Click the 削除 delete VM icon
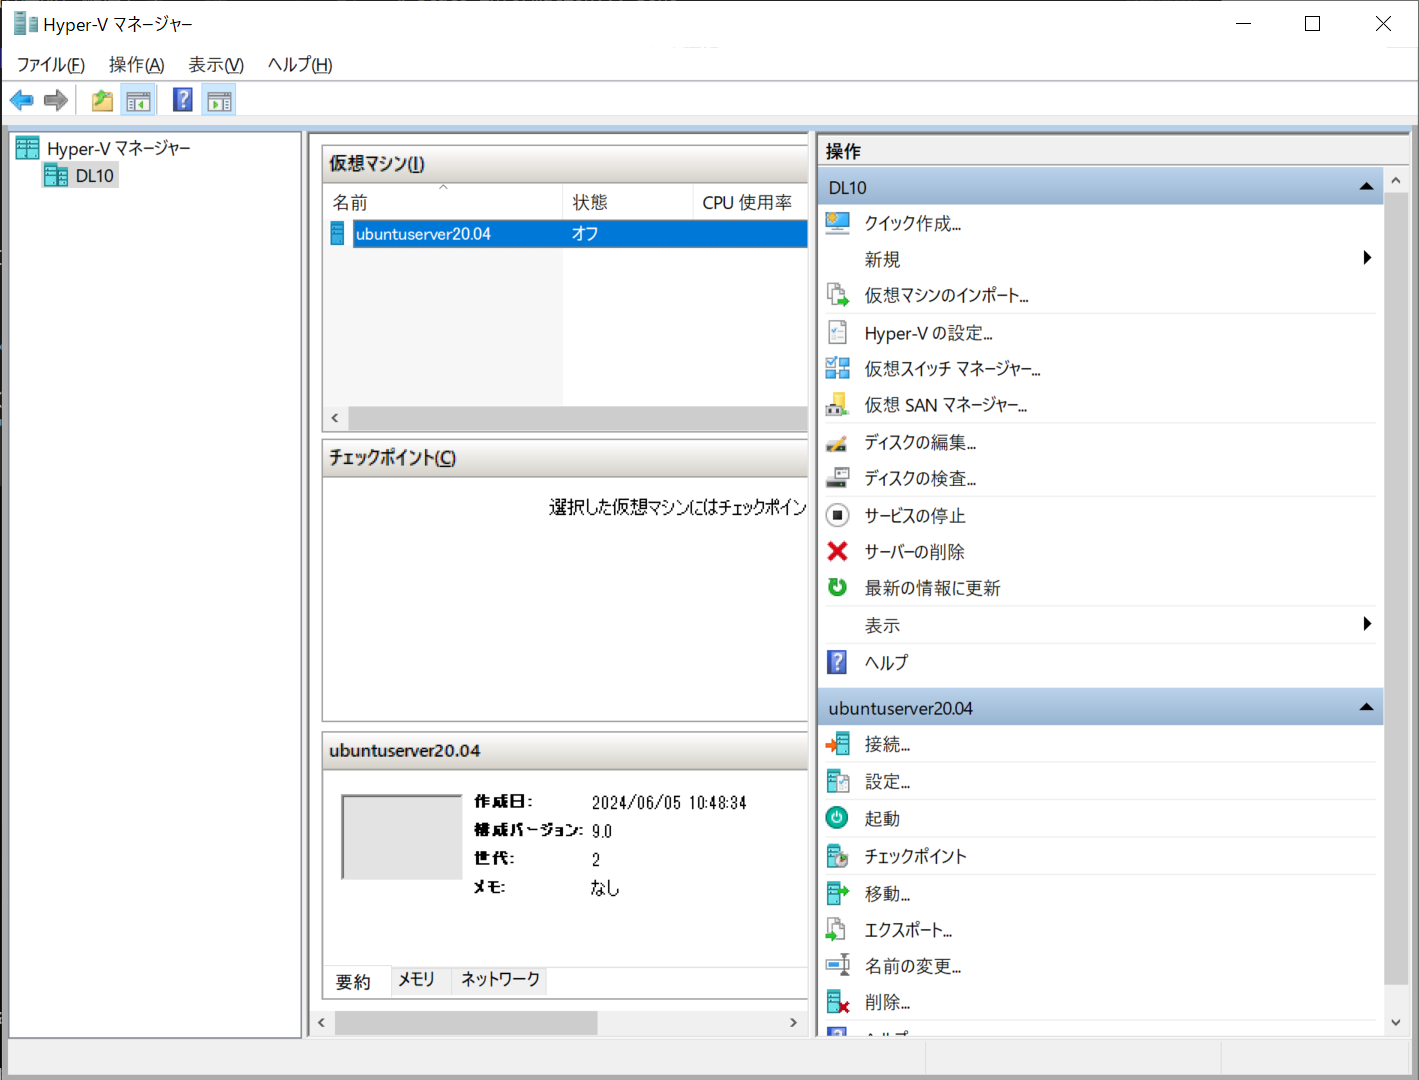 pos(838,1001)
